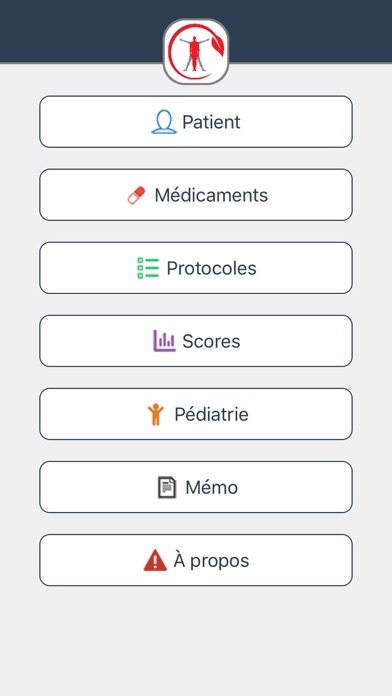This screenshot has width=392, height=696.
Task: Click the 'Médicaments' text label
Action: (211, 195)
